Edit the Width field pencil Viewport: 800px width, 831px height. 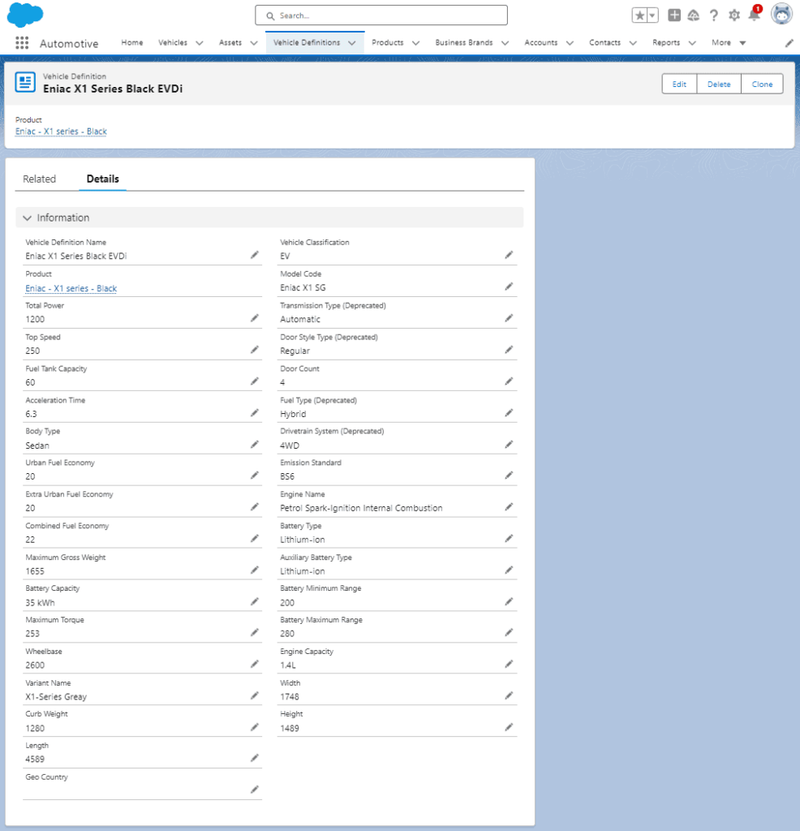(x=509, y=695)
